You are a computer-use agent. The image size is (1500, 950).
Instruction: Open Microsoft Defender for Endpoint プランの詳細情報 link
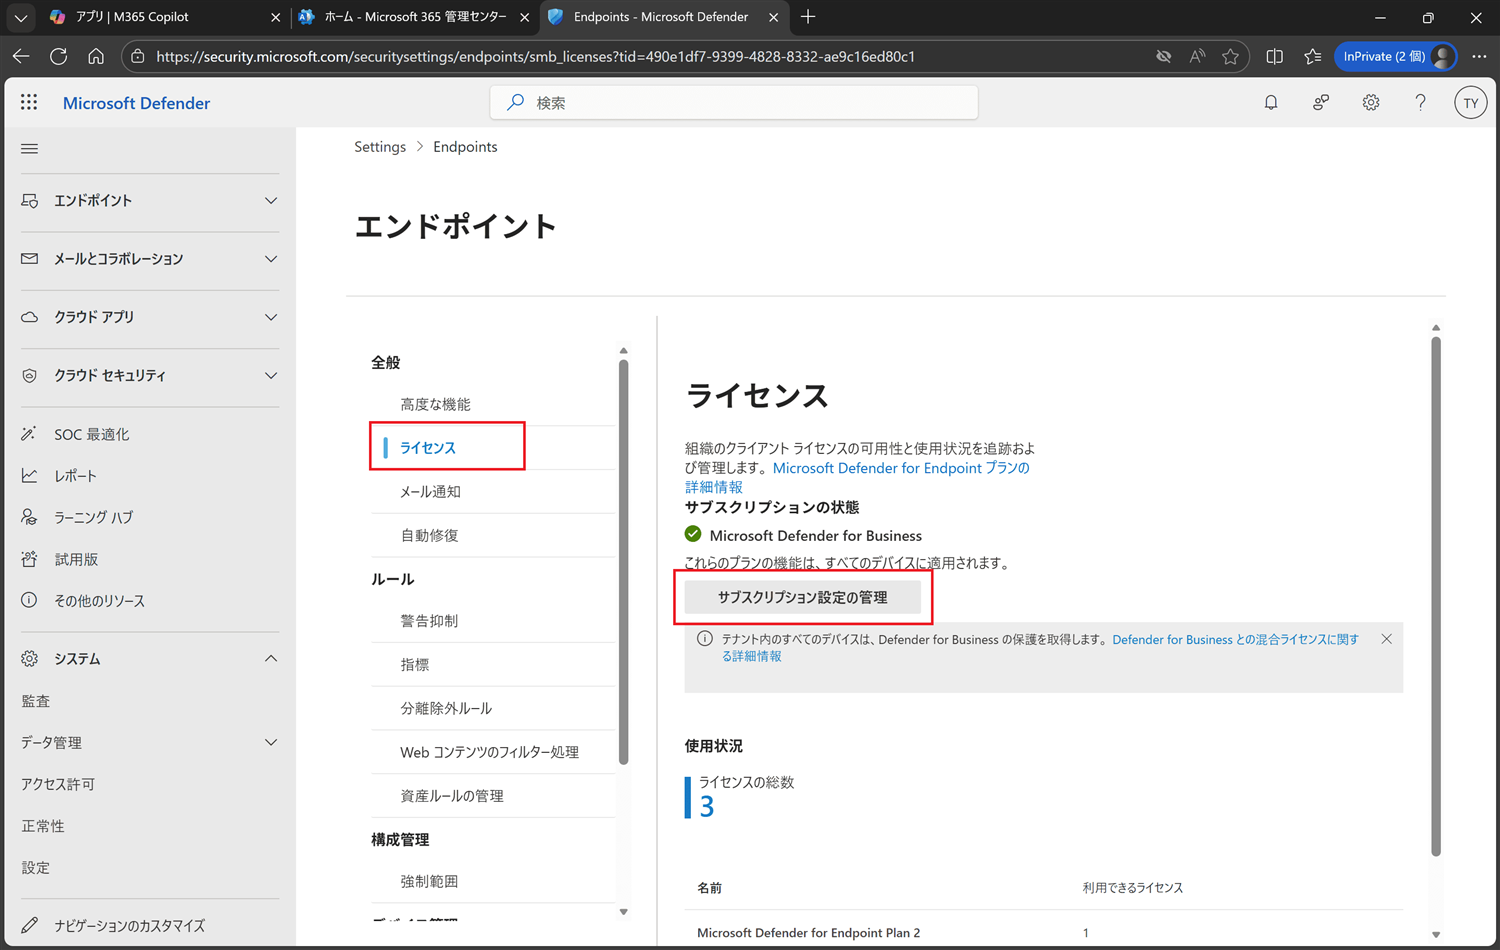[x=857, y=477]
